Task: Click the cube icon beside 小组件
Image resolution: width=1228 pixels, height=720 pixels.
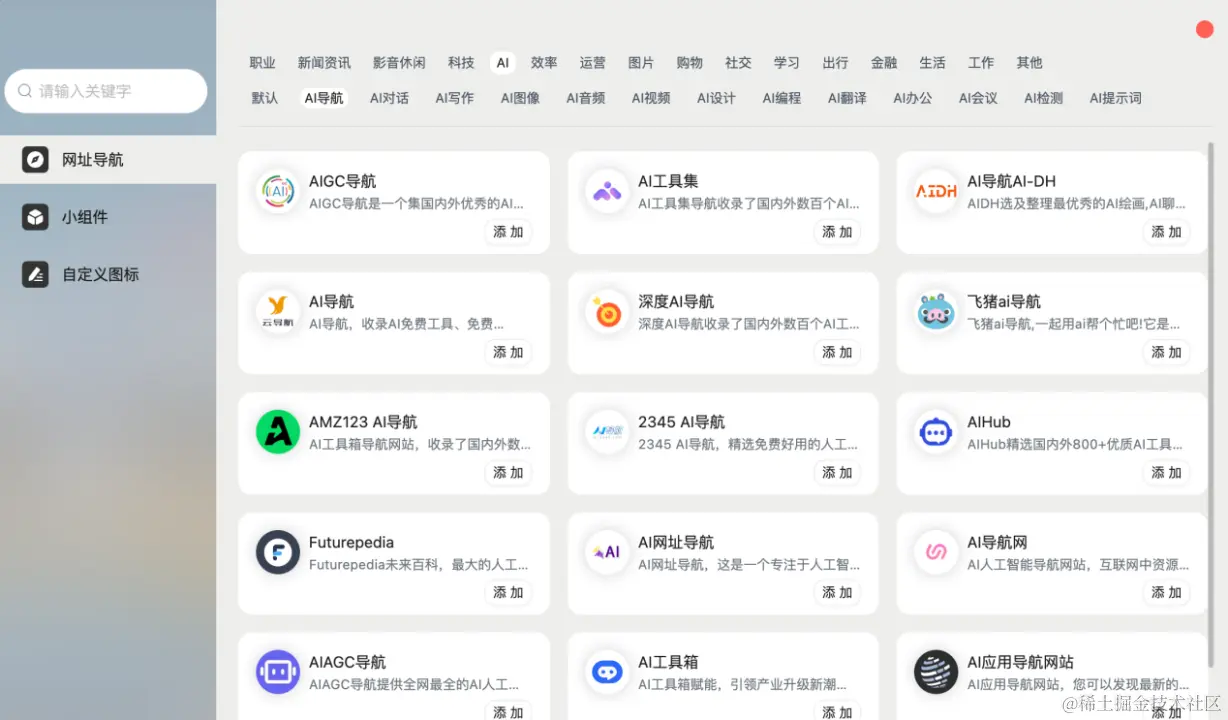Action: (x=35, y=217)
